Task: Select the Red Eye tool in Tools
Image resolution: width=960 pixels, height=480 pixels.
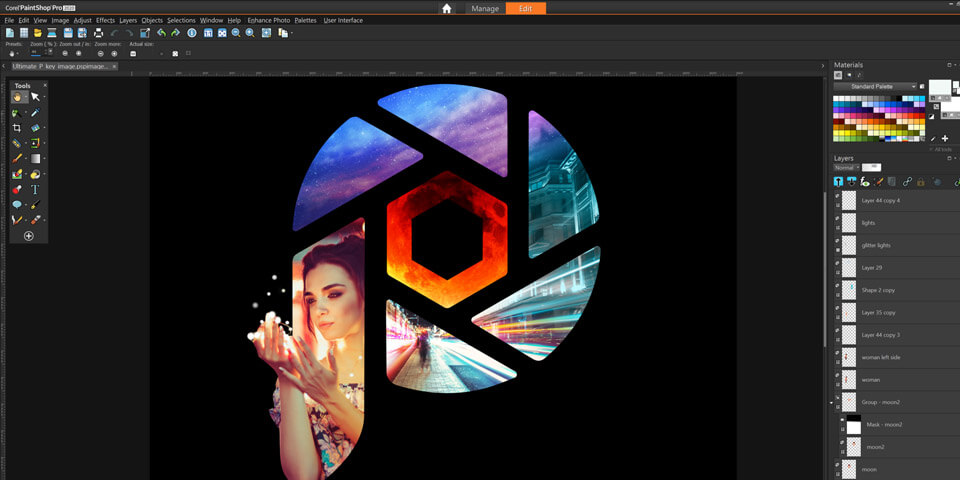Action: click(17, 143)
